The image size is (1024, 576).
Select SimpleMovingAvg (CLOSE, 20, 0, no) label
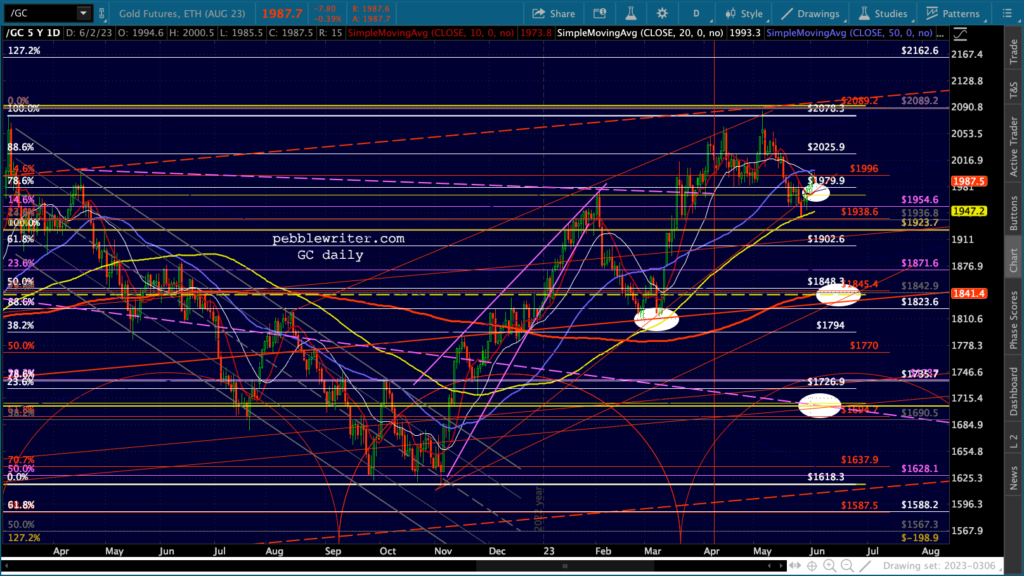pos(640,33)
